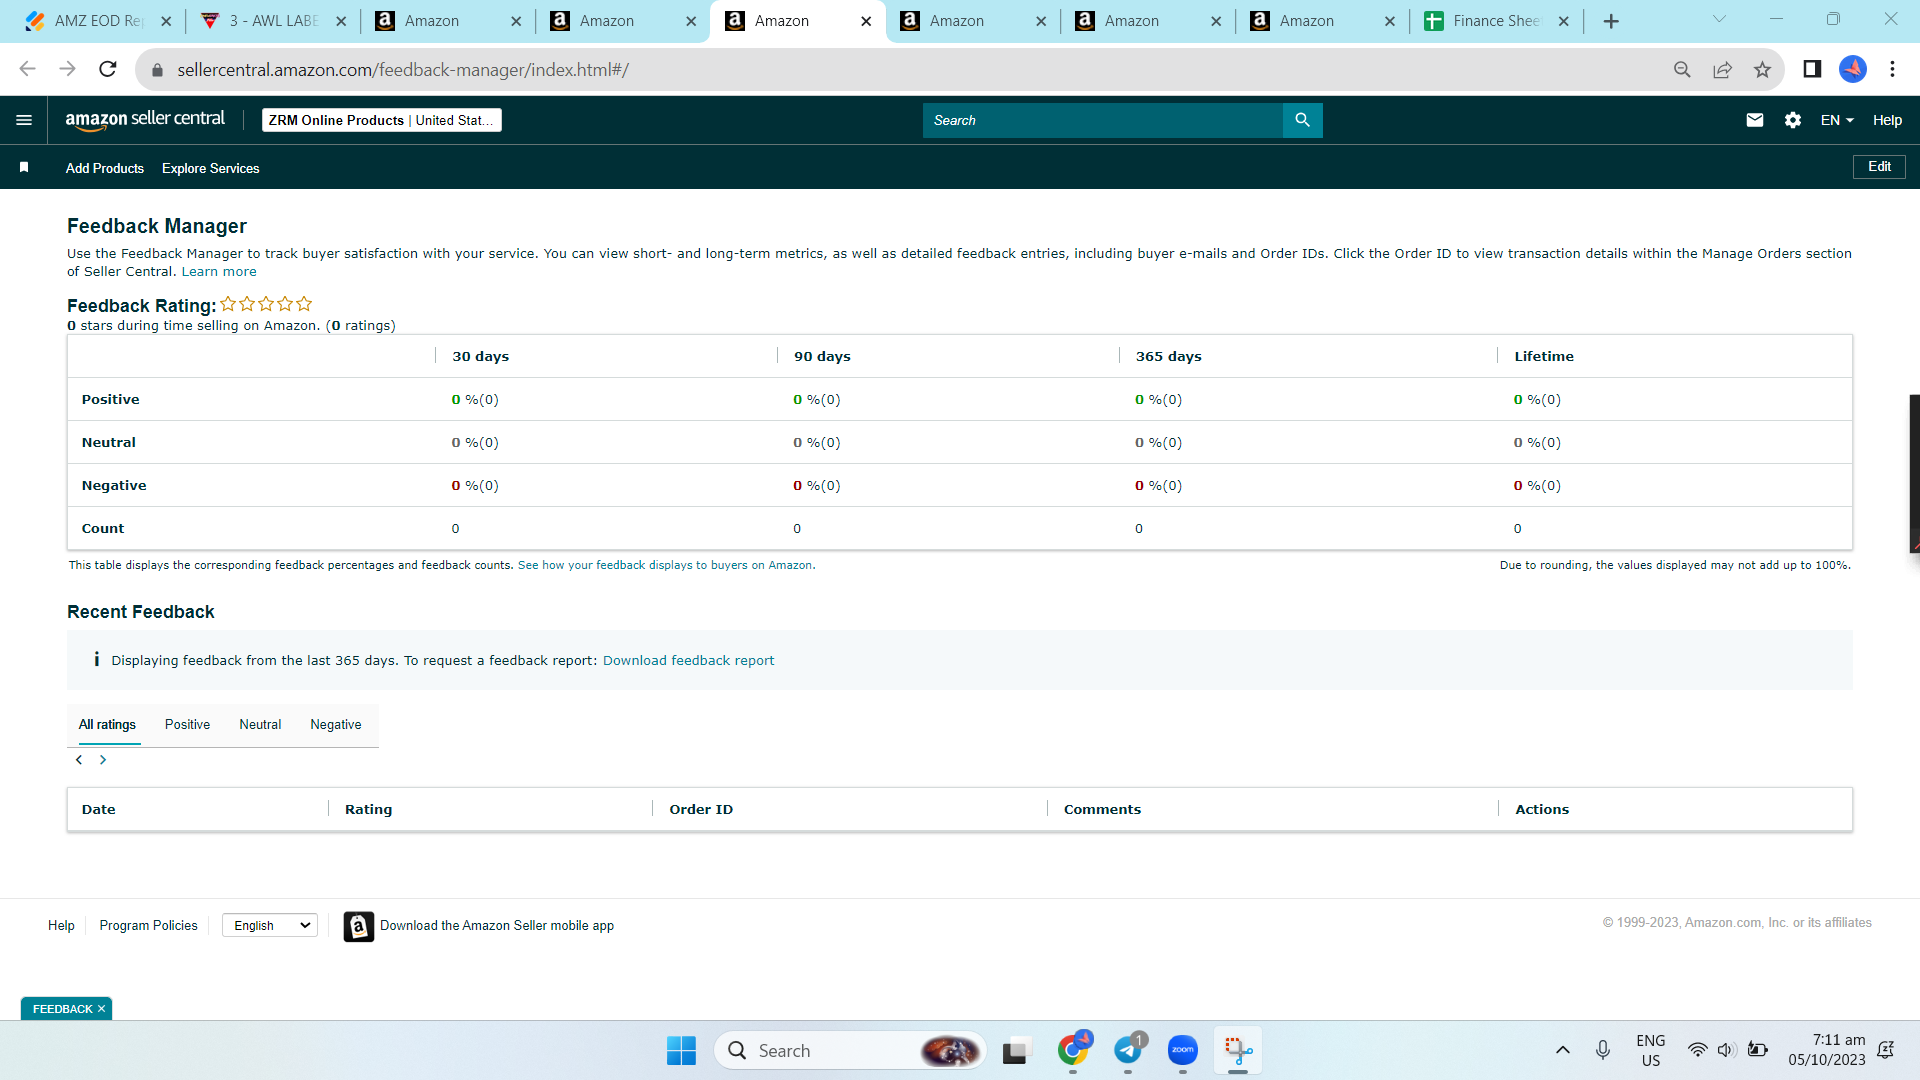The image size is (1920, 1080).
Task: Open the Help link in the header
Action: 1887,120
